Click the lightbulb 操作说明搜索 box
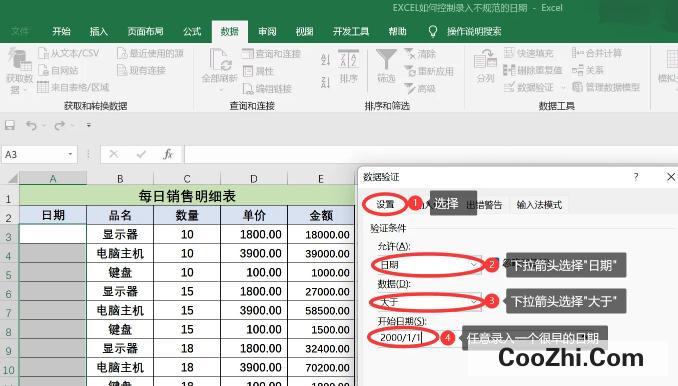Viewport: 678px width, 386px height. (x=465, y=31)
